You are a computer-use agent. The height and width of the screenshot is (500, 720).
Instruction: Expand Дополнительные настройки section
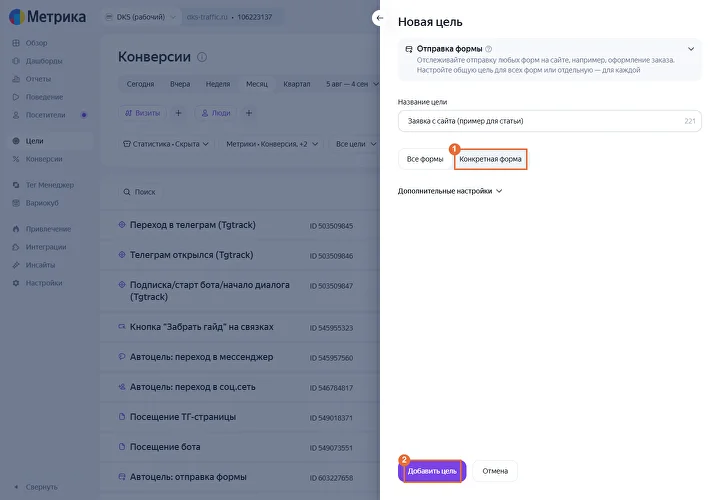coord(450,191)
